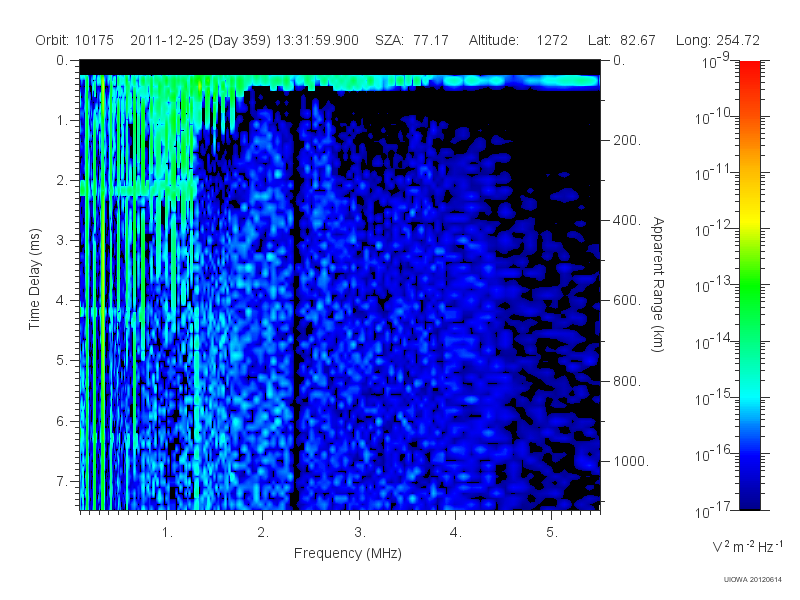This screenshot has width=800, height=600.
Task: Click the '800.' Apparent Range tick label
Action: tap(627, 381)
